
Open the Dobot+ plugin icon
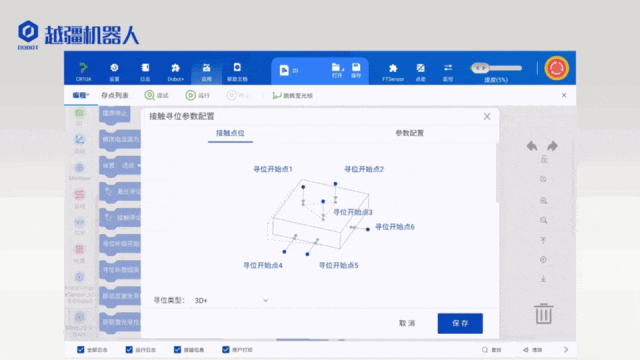tap(176, 68)
